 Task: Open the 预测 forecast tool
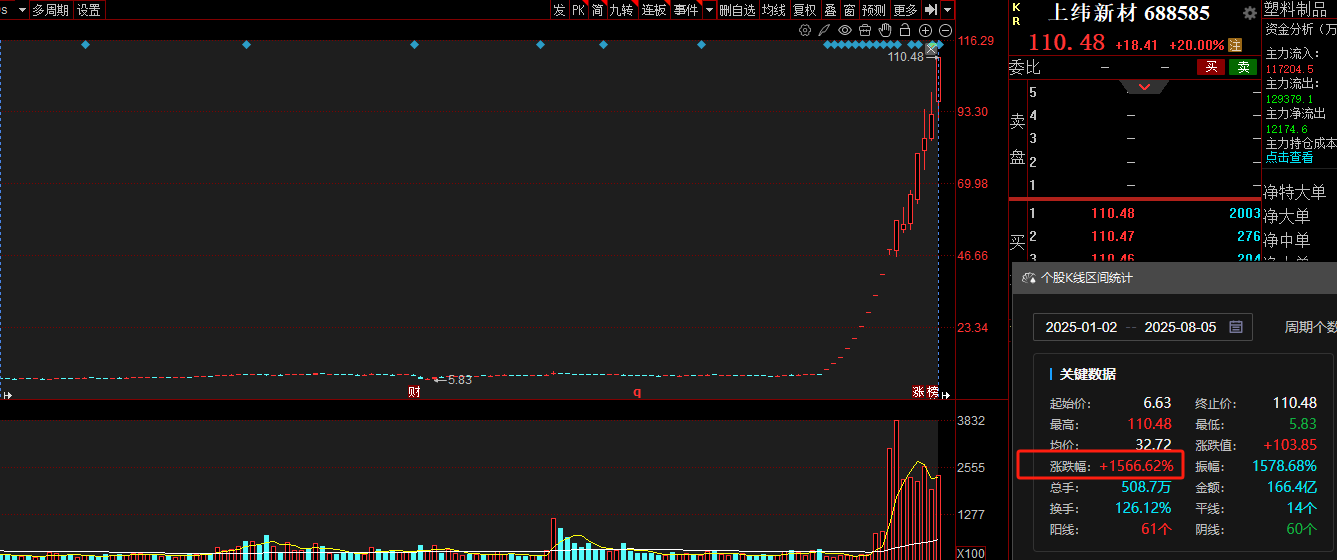click(874, 10)
